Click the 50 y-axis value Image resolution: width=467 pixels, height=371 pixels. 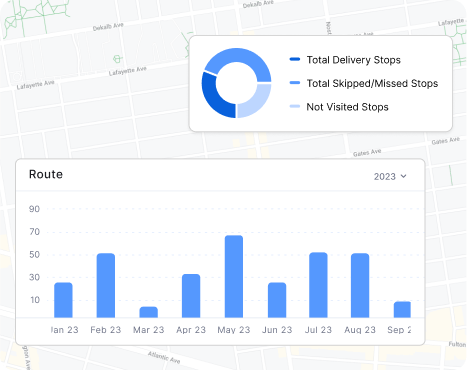coord(34,255)
